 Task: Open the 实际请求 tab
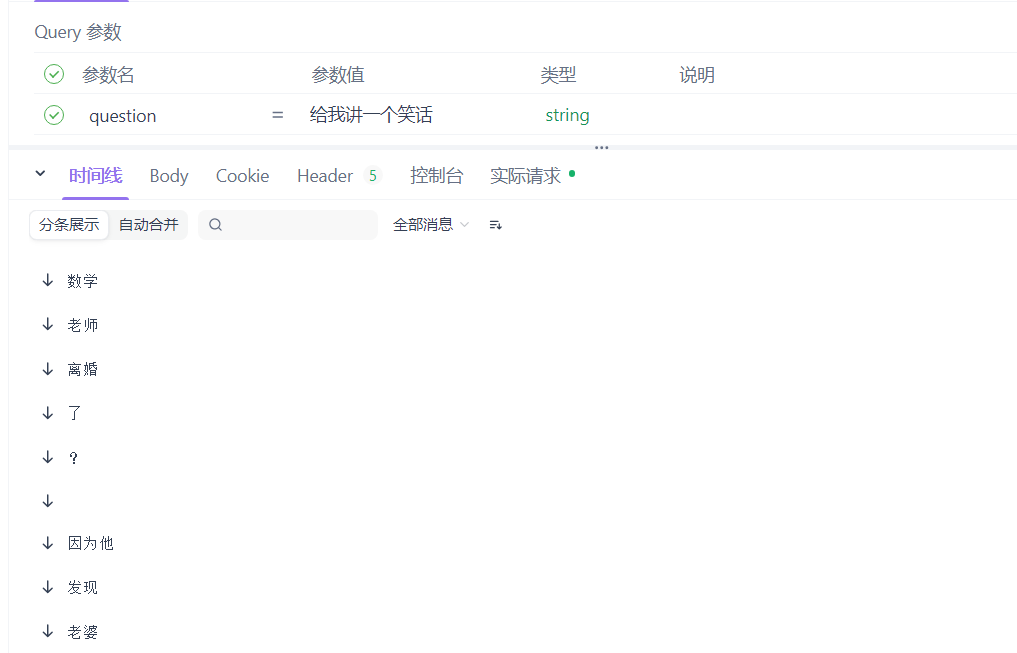(x=525, y=176)
